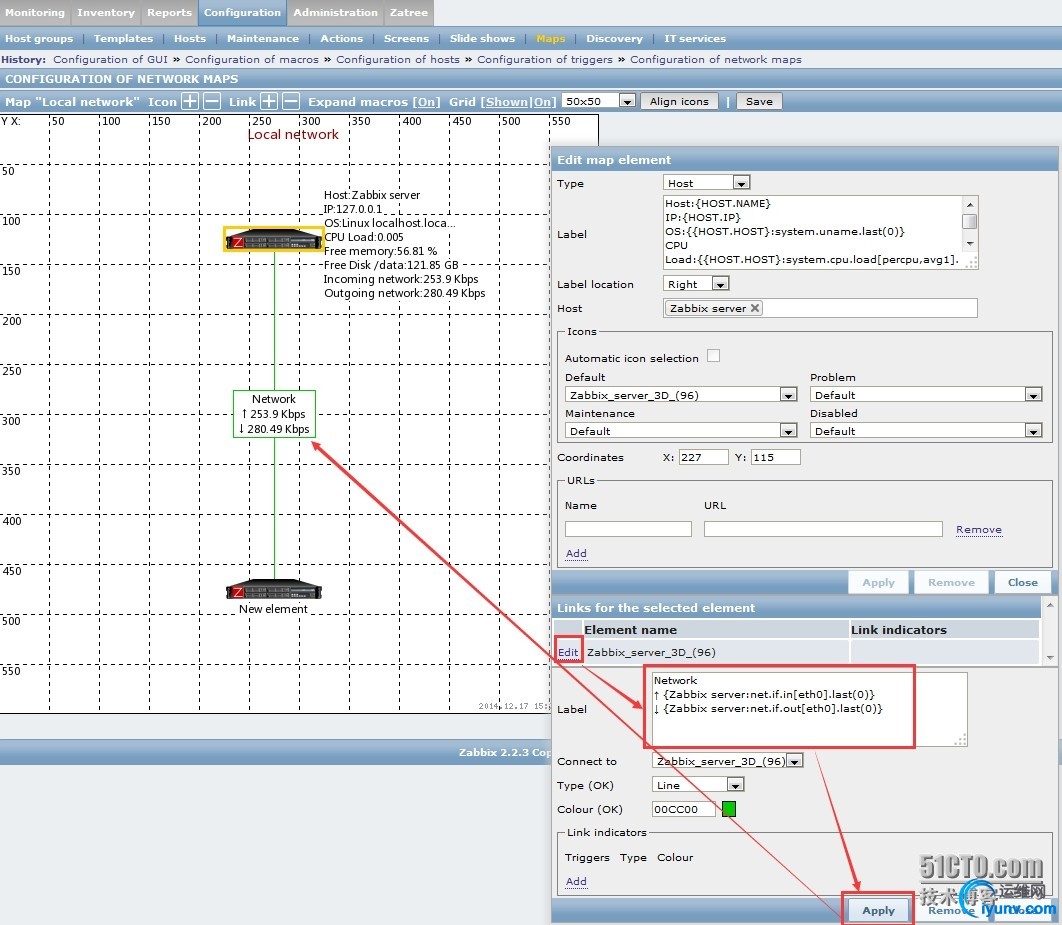This screenshot has width=1062, height=925.
Task: Open the Problem icon dropdown
Action: [925, 395]
